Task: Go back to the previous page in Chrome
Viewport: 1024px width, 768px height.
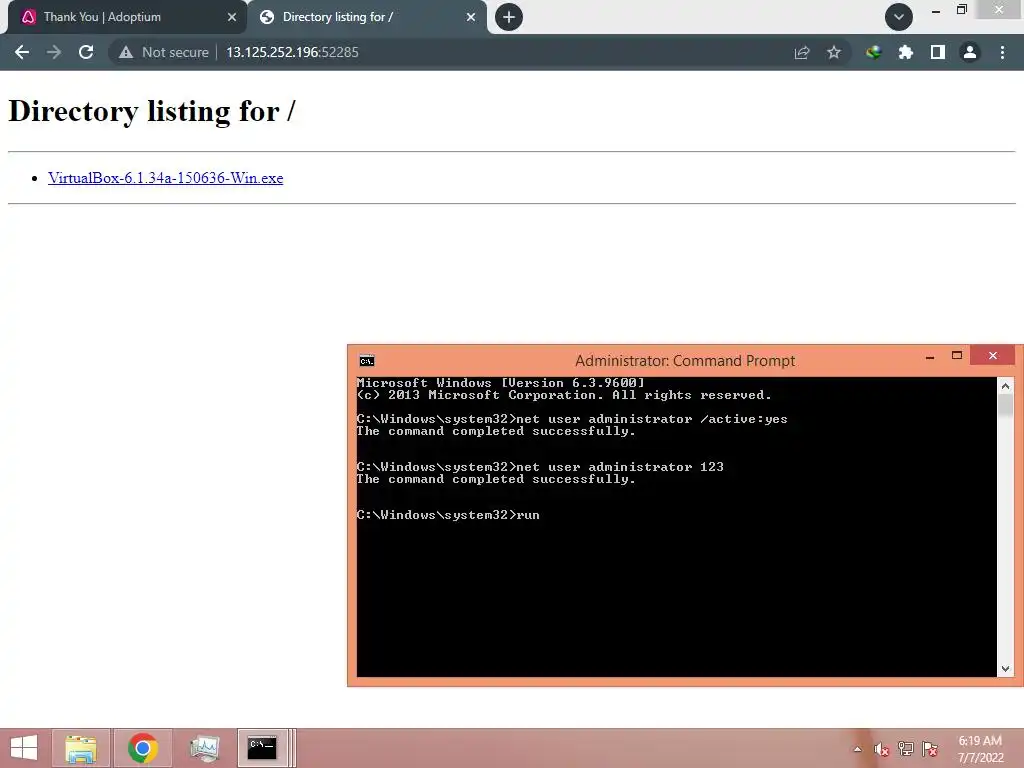Action: pyautogui.click(x=22, y=52)
